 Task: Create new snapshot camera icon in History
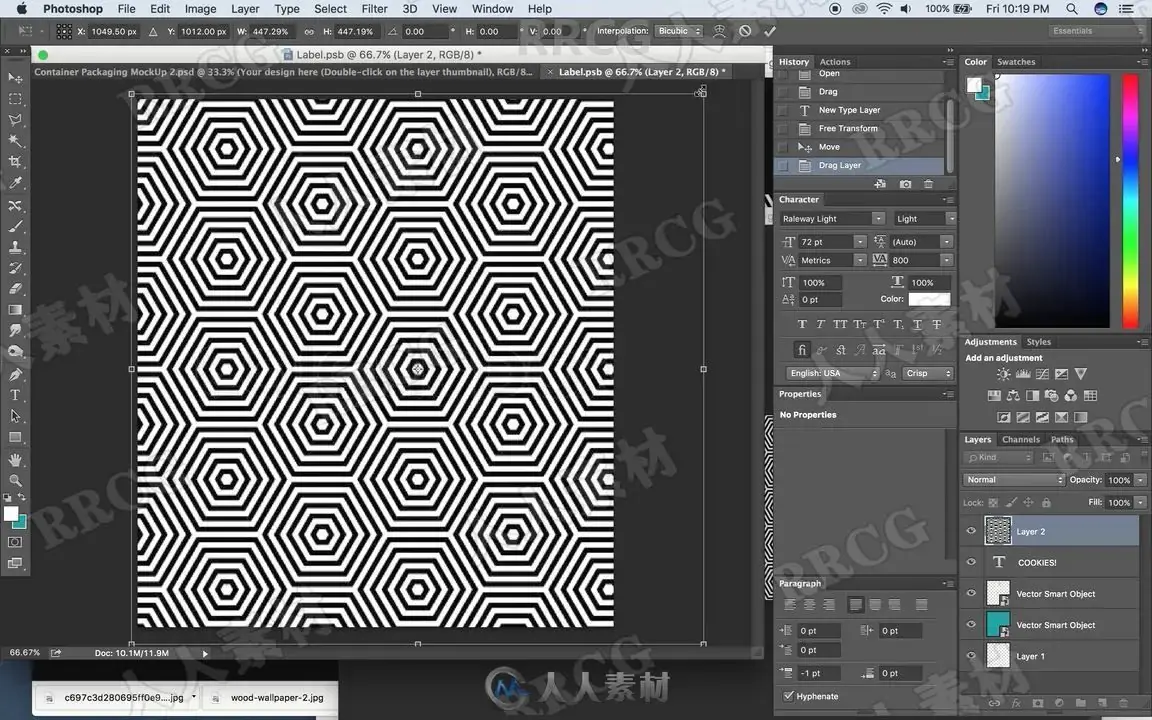click(905, 184)
